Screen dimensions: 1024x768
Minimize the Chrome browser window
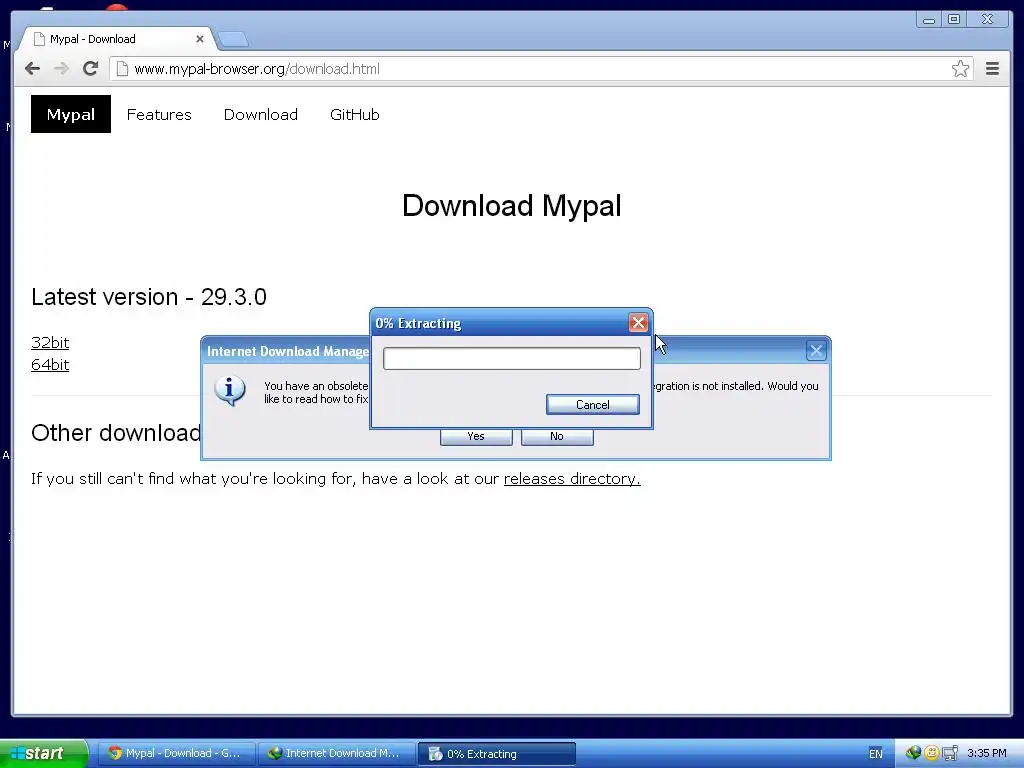929,20
